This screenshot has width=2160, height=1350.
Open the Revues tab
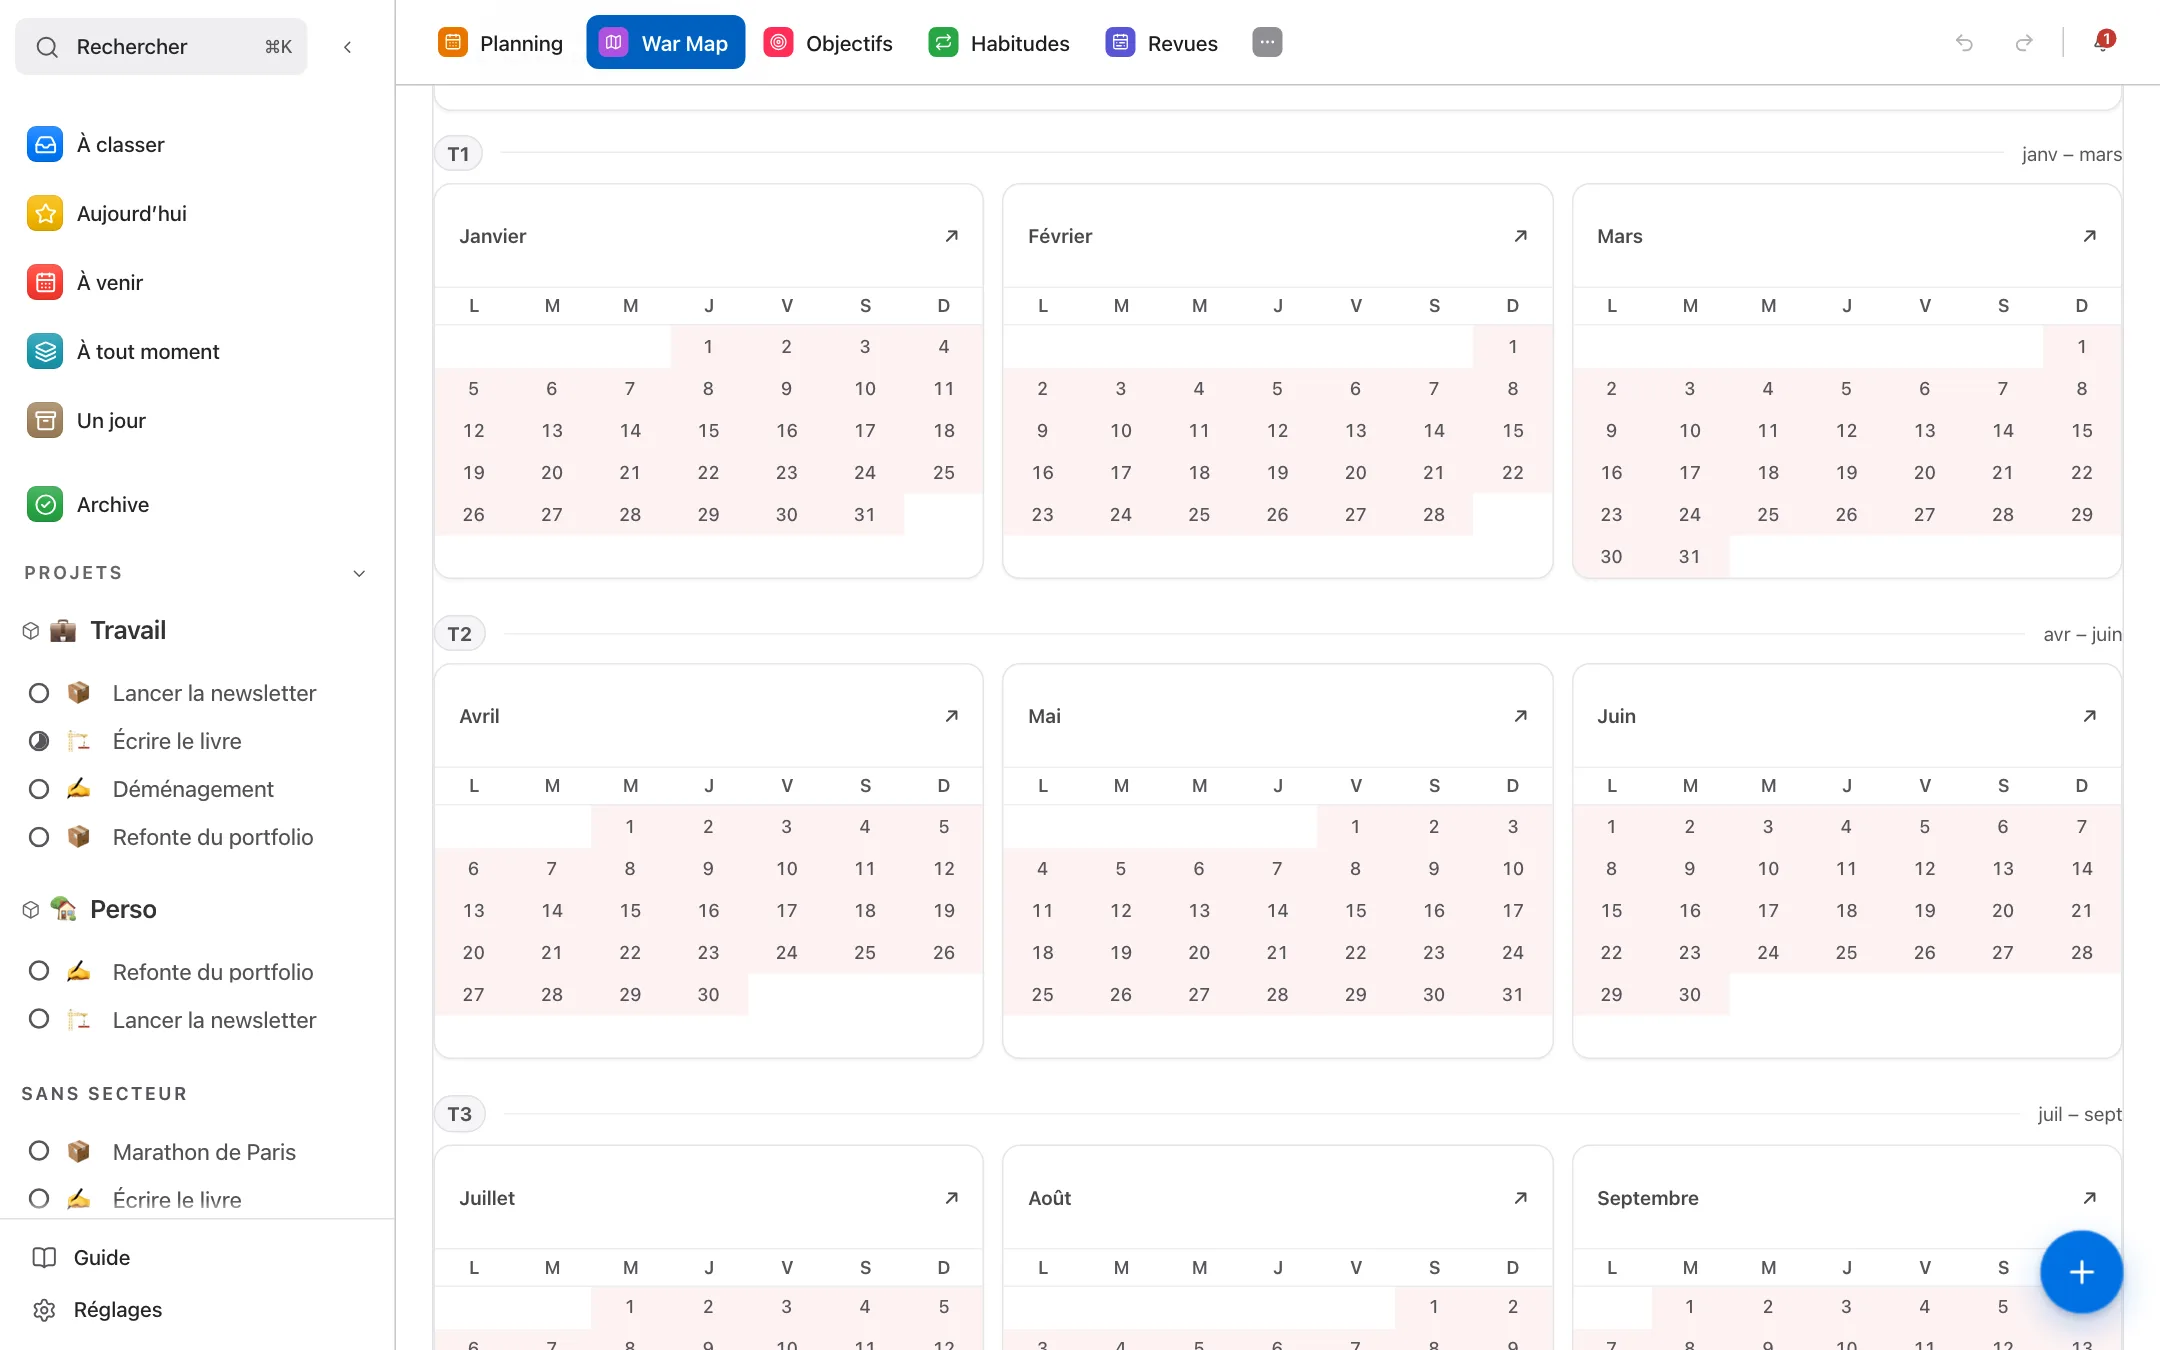click(1162, 43)
